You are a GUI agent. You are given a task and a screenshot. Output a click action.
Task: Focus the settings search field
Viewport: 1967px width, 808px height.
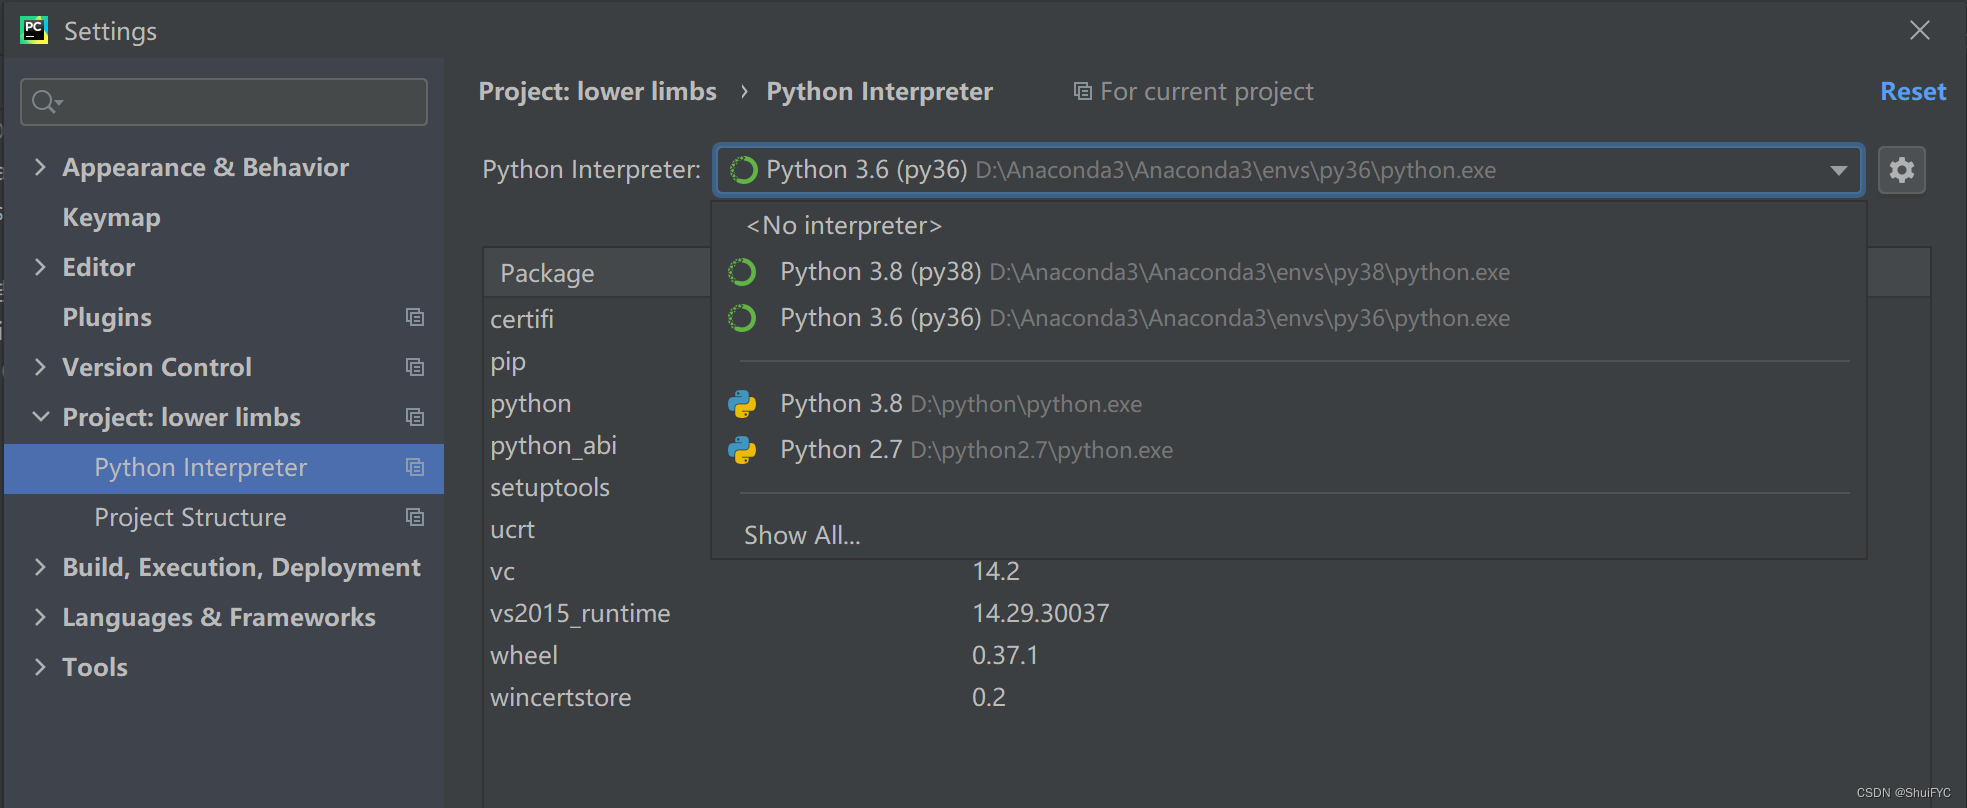click(224, 102)
